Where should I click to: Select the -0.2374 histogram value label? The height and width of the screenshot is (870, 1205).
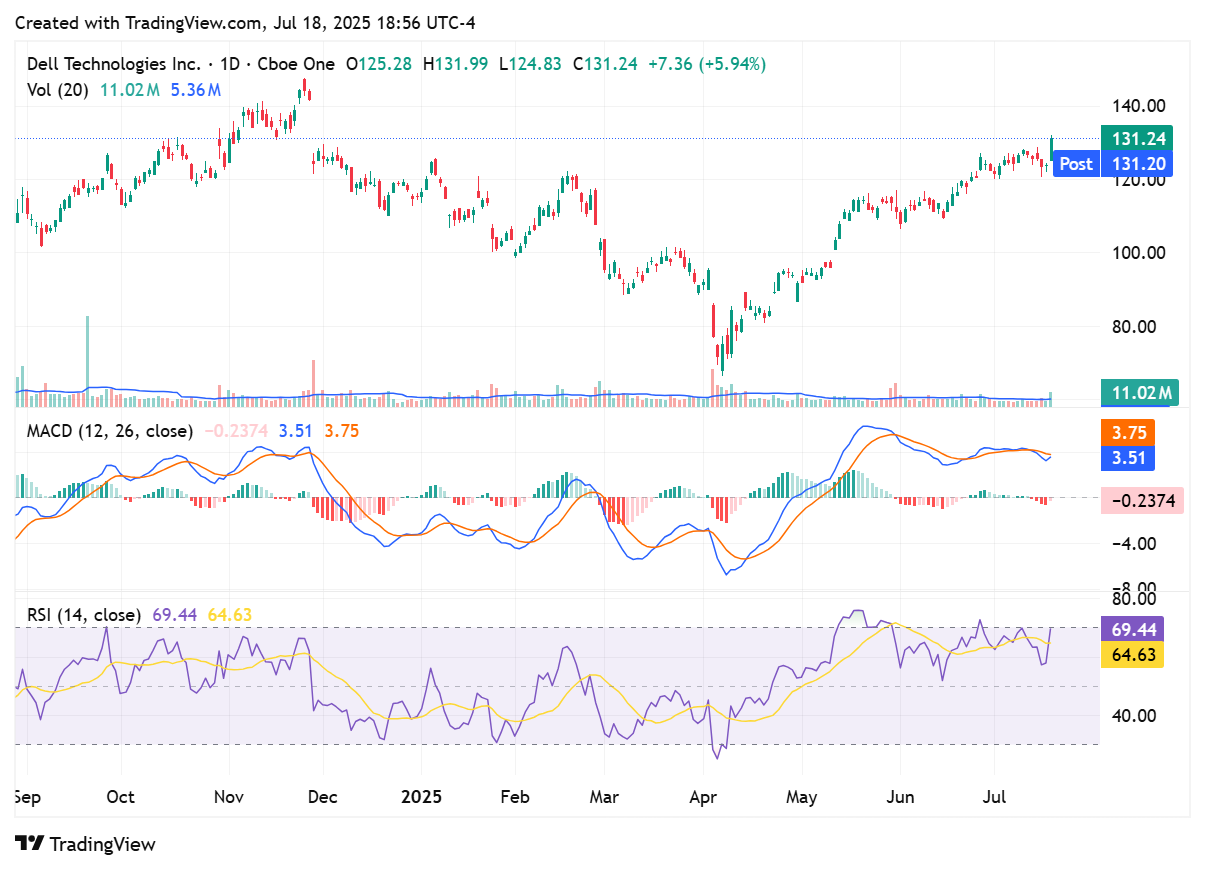(1140, 499)
